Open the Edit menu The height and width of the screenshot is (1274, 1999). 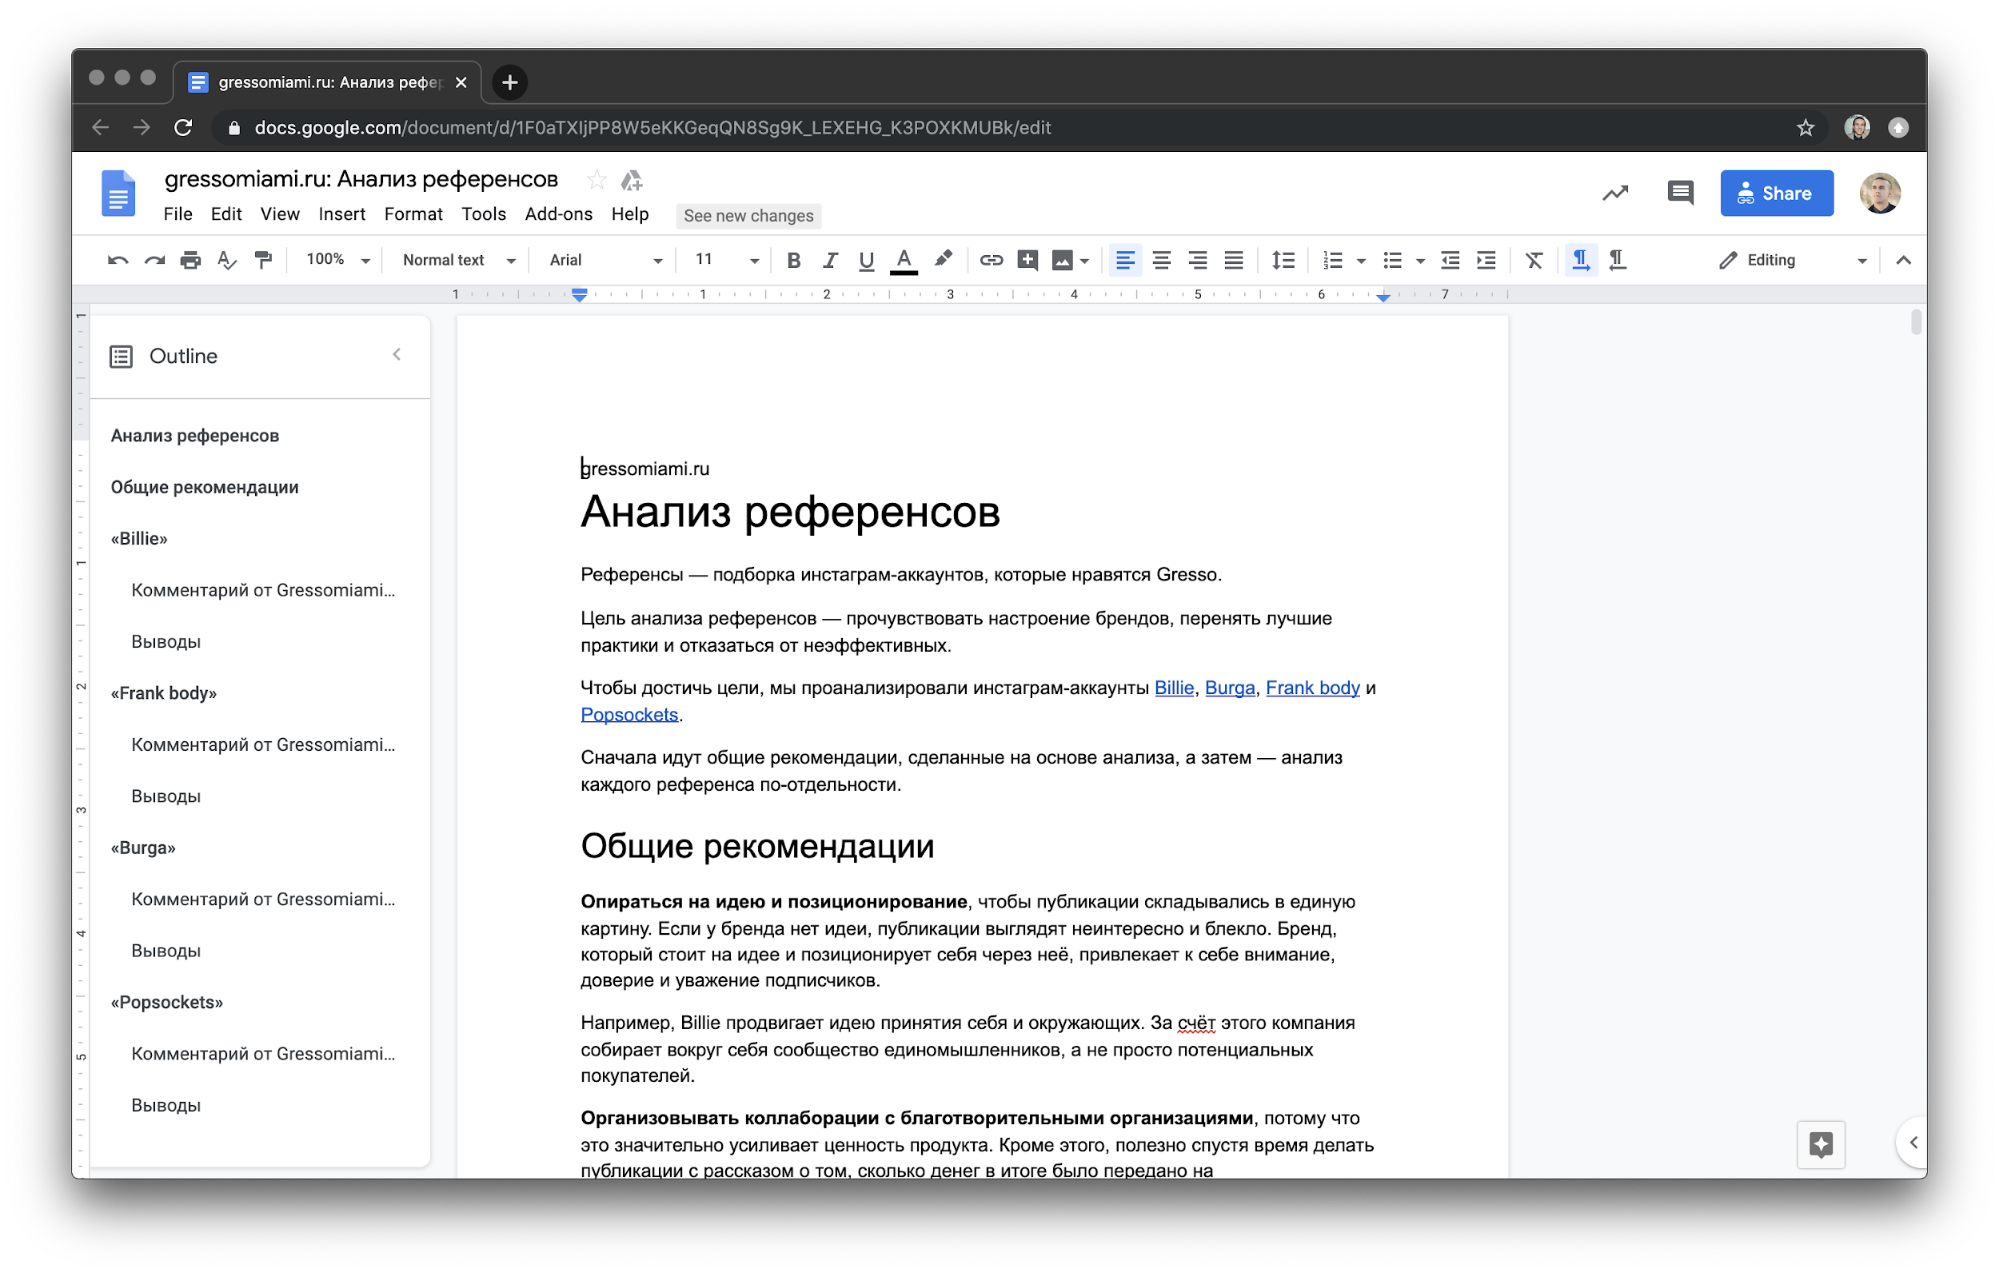point(226,214)
